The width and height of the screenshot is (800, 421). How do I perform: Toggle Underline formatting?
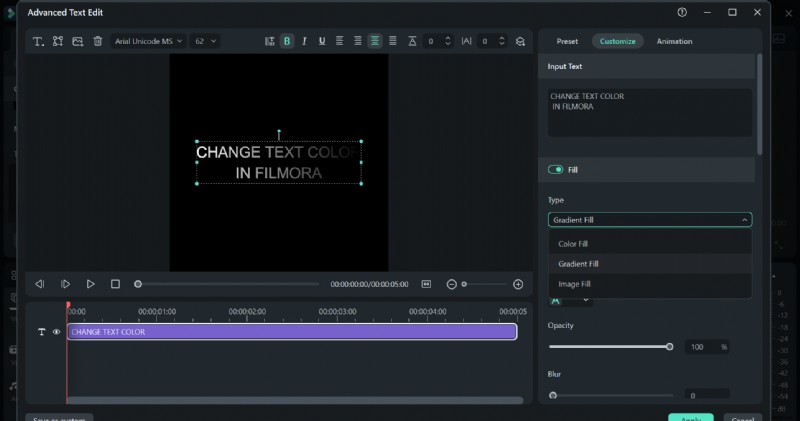[322, 41]
